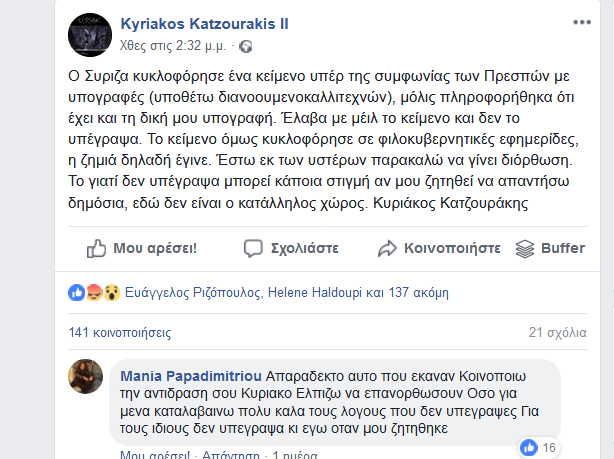Open Mania Papadimitriou's avatar

86,379
